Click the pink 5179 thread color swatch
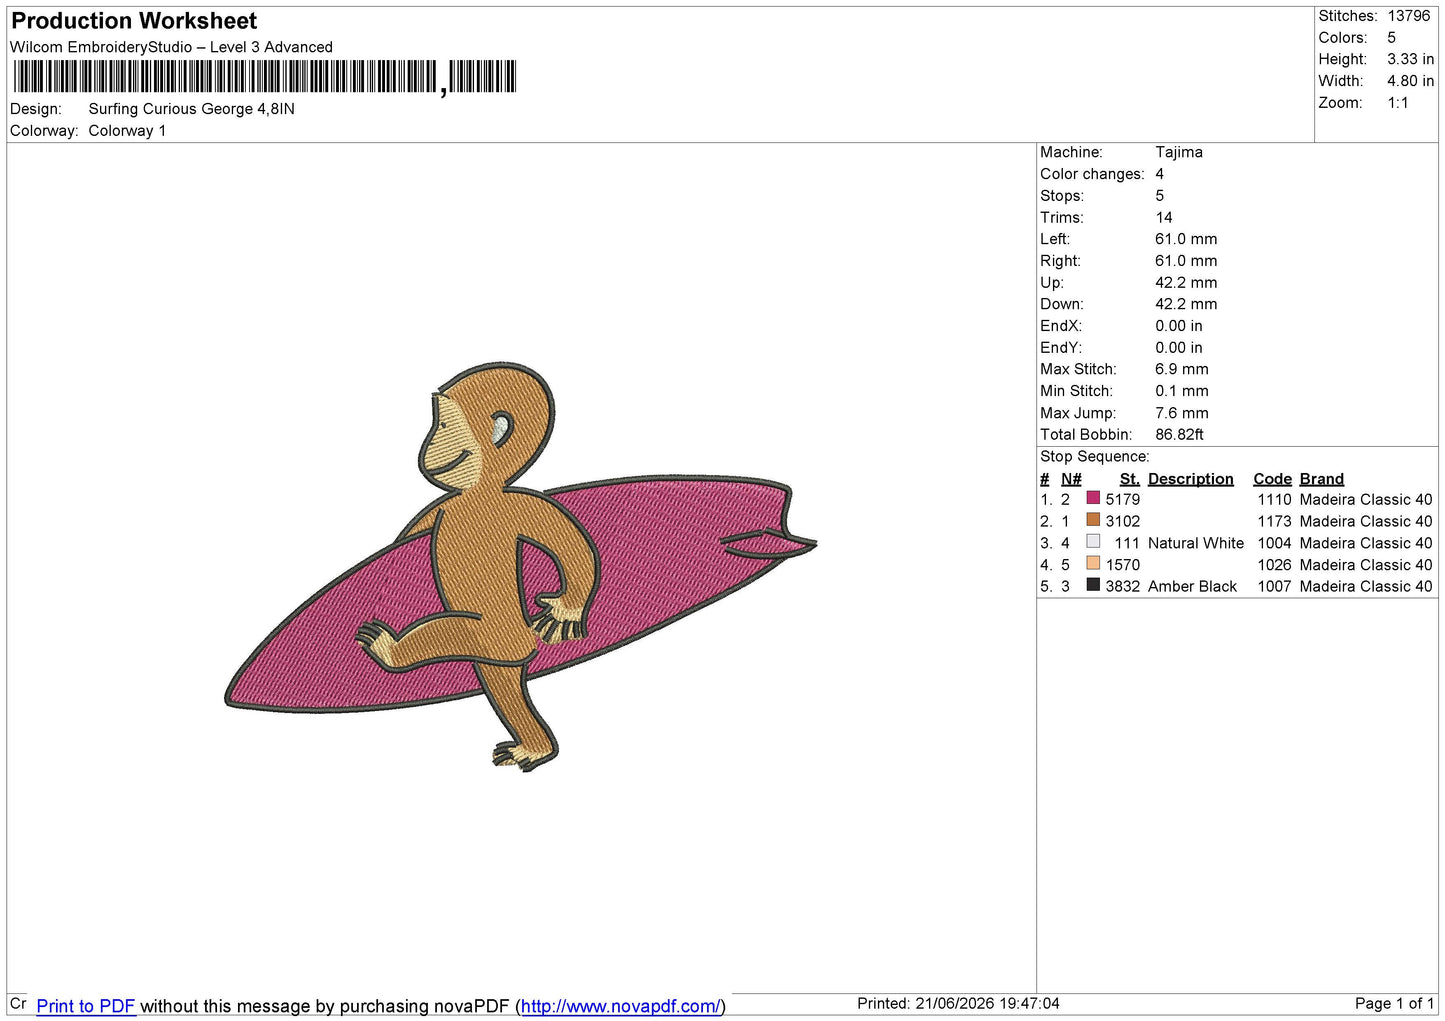This screenshot has width=1445, height=1021. click(x=1093, y=498)
